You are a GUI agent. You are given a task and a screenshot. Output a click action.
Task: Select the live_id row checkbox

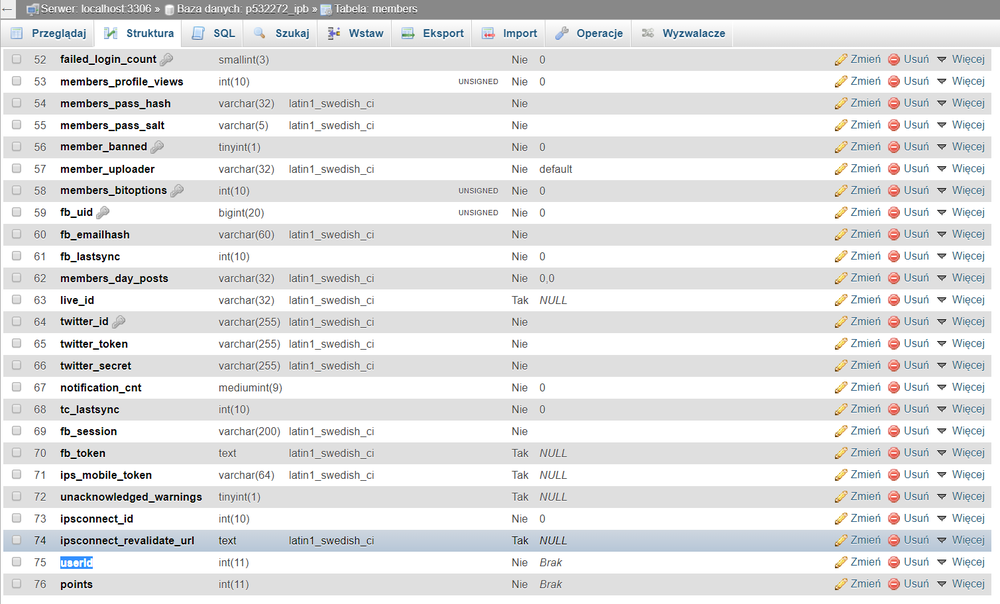point(17,300)
